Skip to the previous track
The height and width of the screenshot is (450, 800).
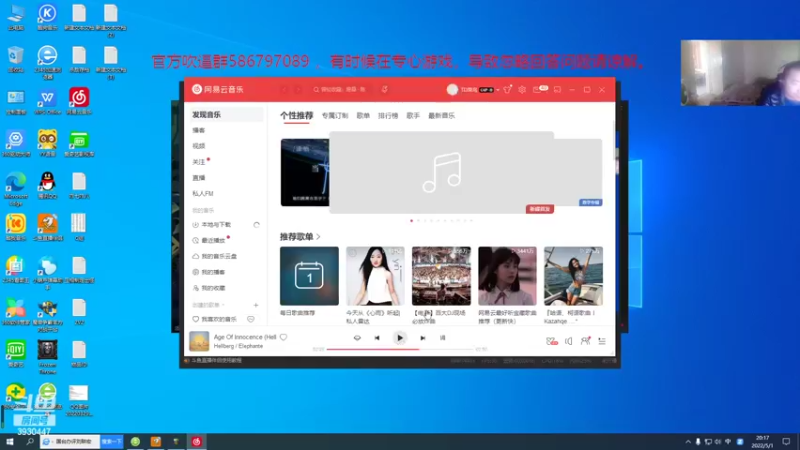377,338
